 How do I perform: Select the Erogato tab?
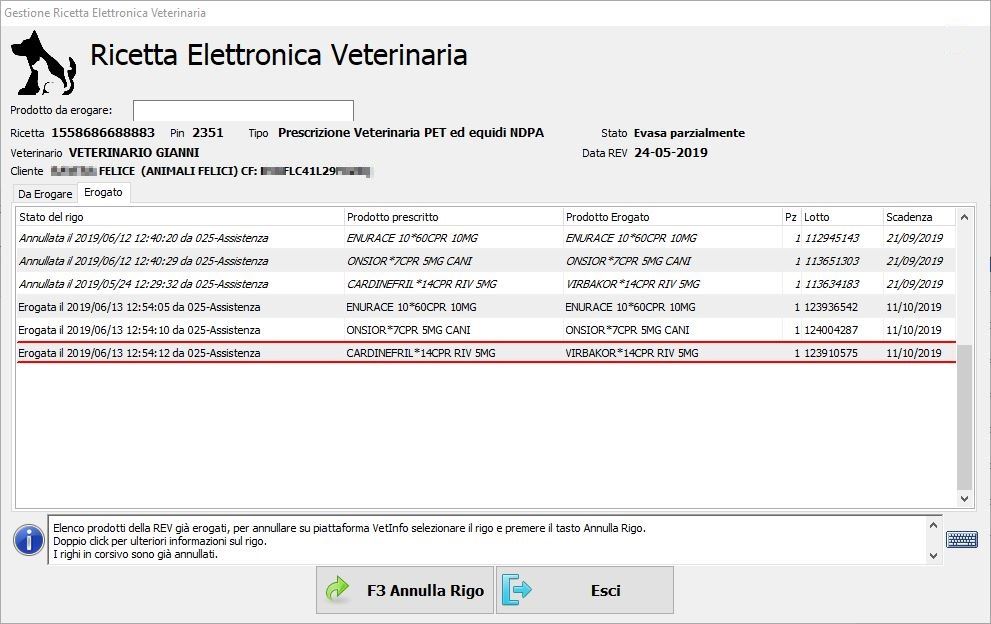103,192
